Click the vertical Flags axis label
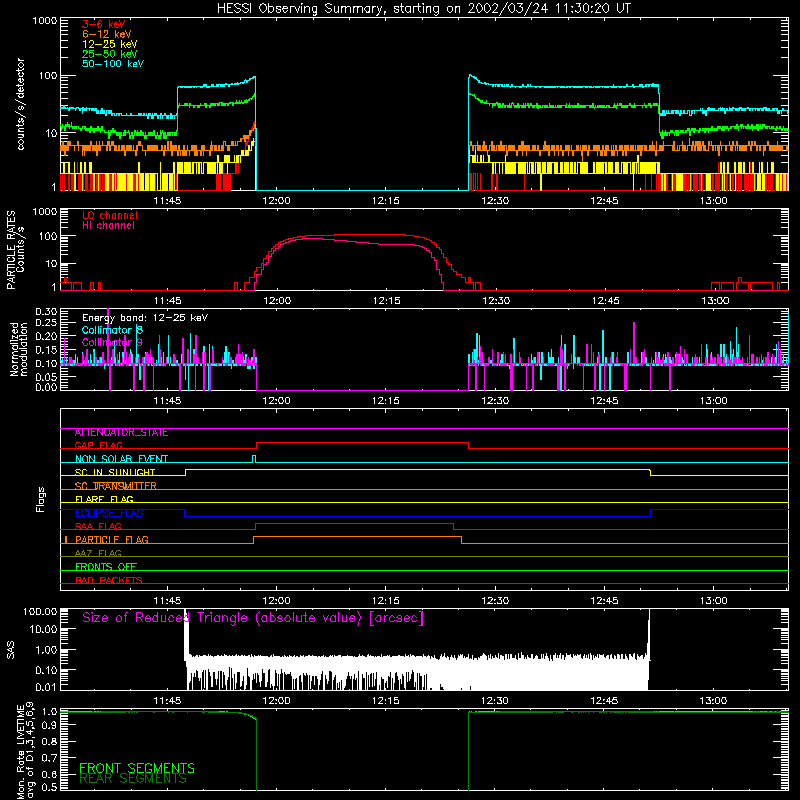 40,499
